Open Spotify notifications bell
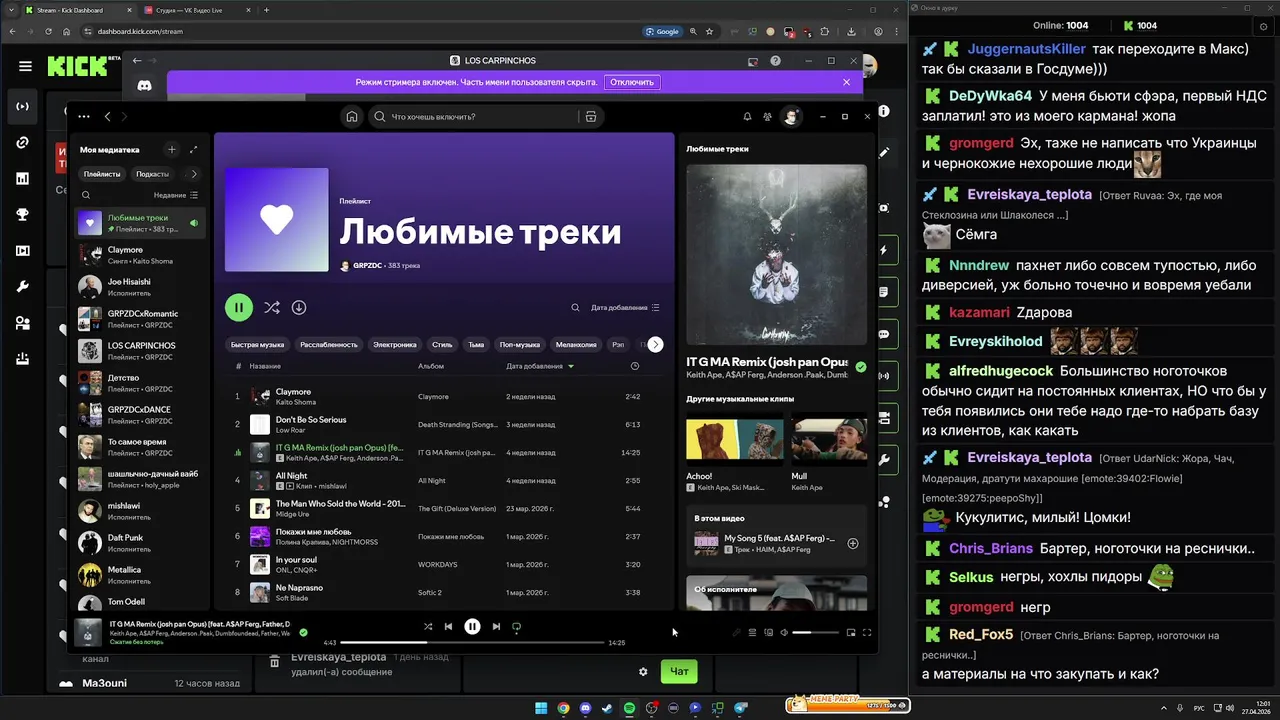1280x720 pixels. coord(747,117)
